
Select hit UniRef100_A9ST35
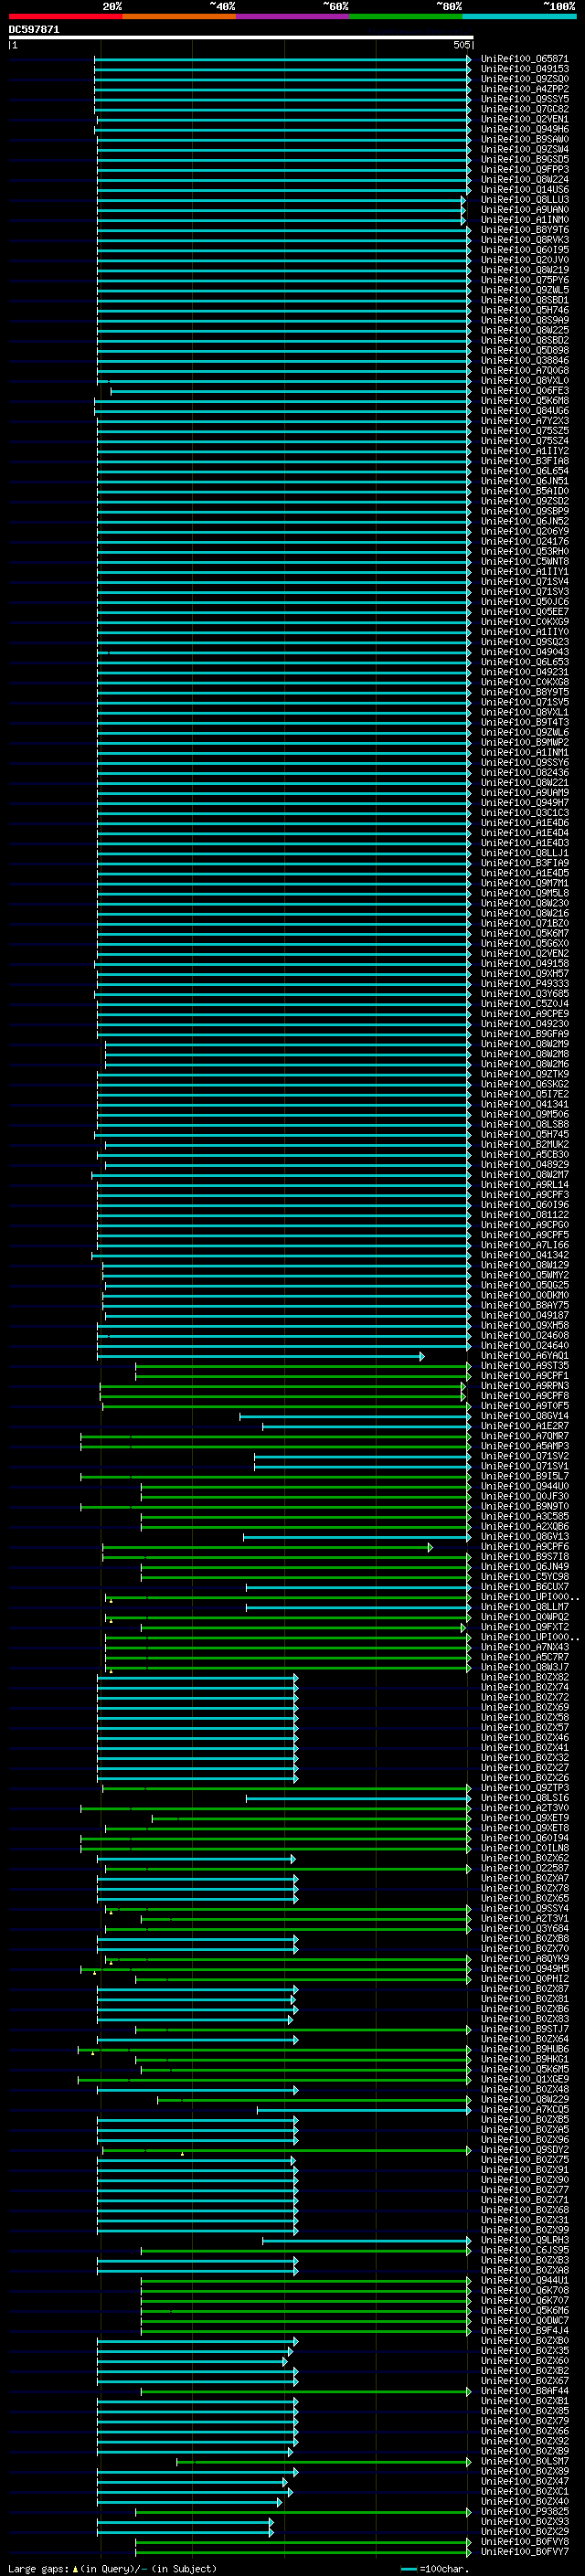tap(525, 1366)
